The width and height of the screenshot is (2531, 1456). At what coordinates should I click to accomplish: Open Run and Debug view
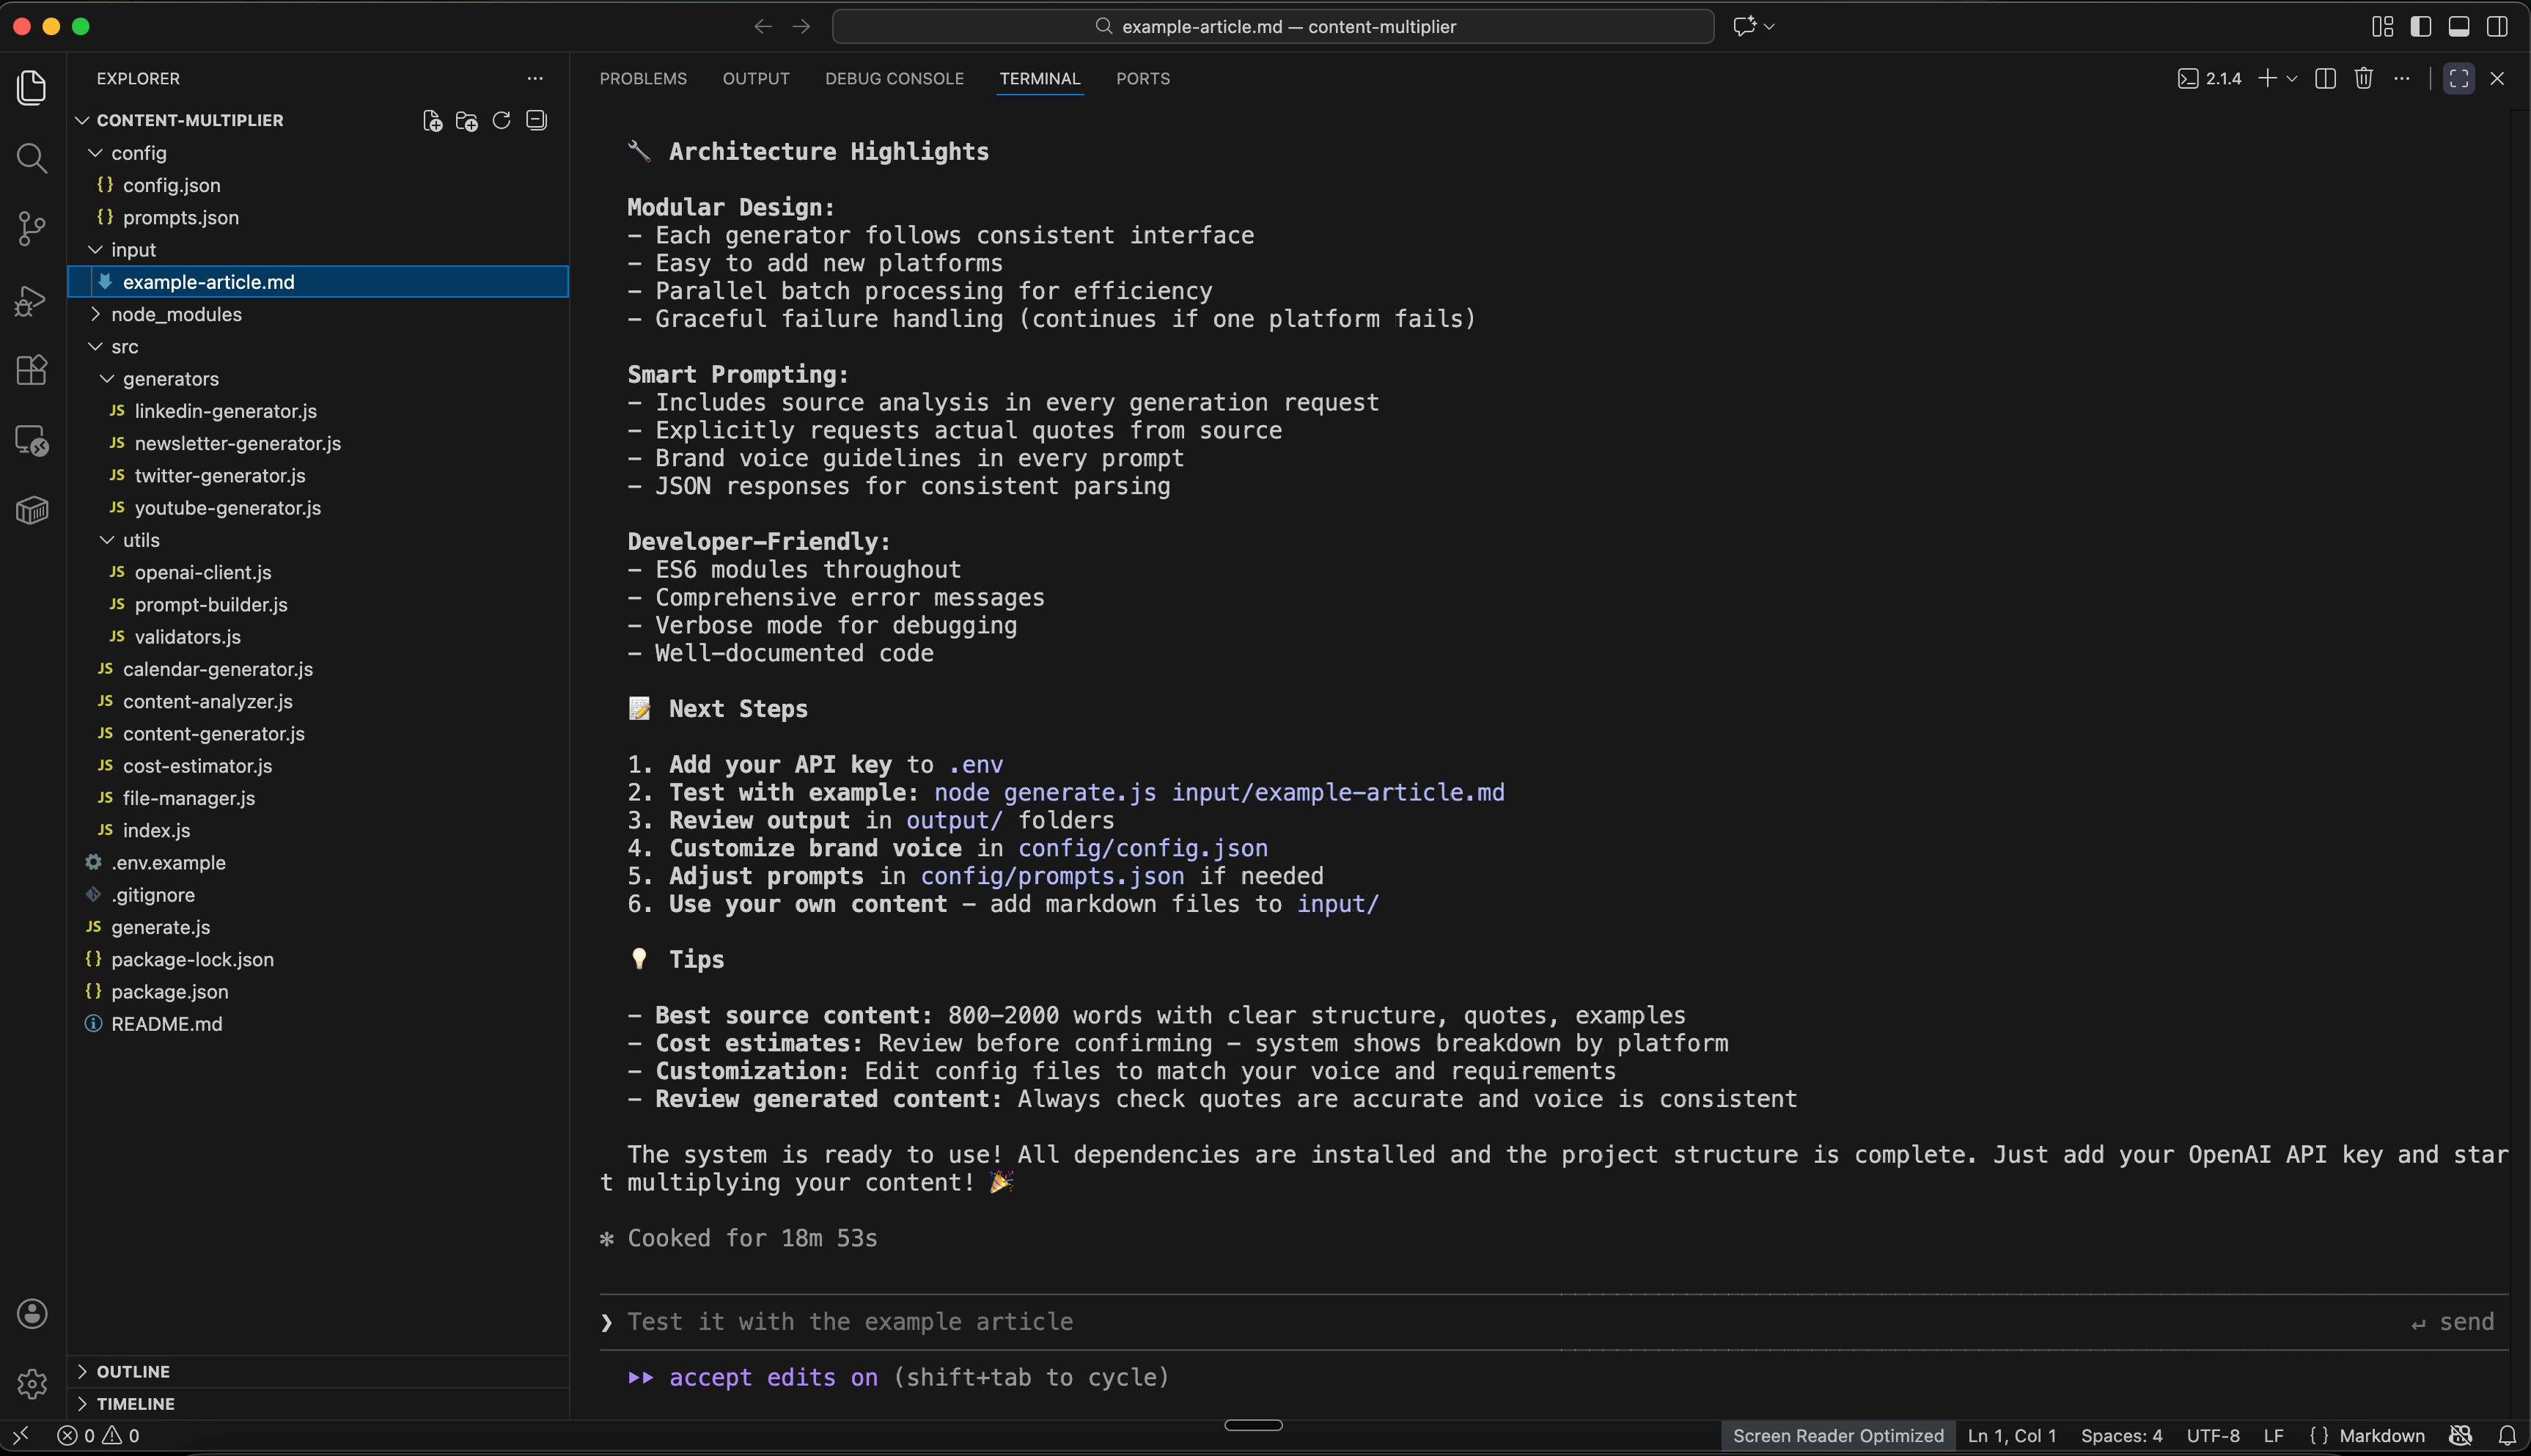32,300
